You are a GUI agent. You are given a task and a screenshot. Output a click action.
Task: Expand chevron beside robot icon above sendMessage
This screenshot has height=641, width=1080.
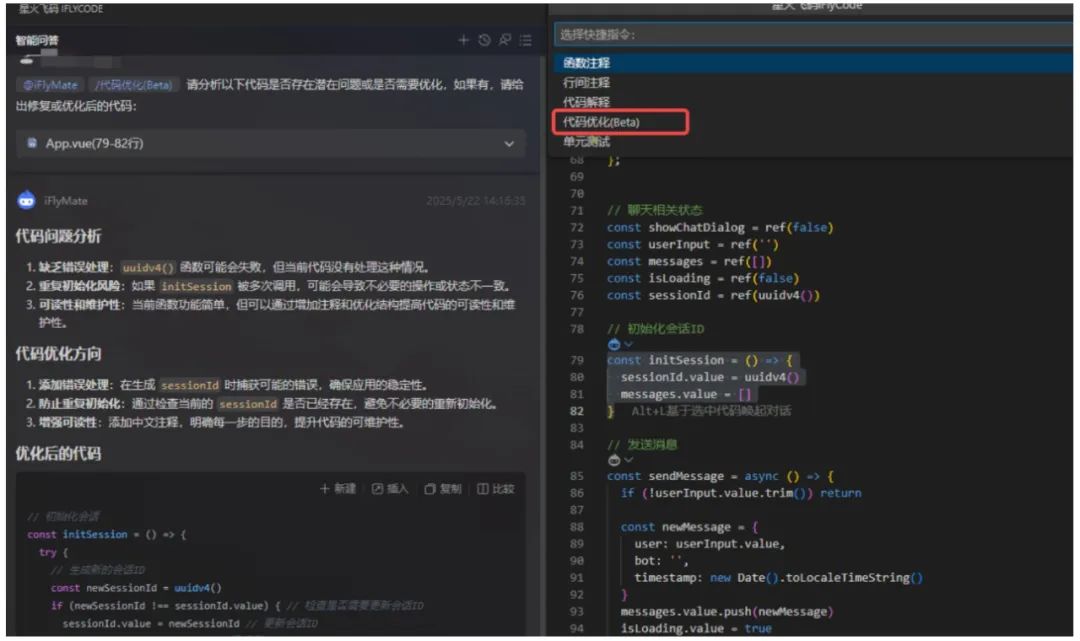[x=628, y=460]
